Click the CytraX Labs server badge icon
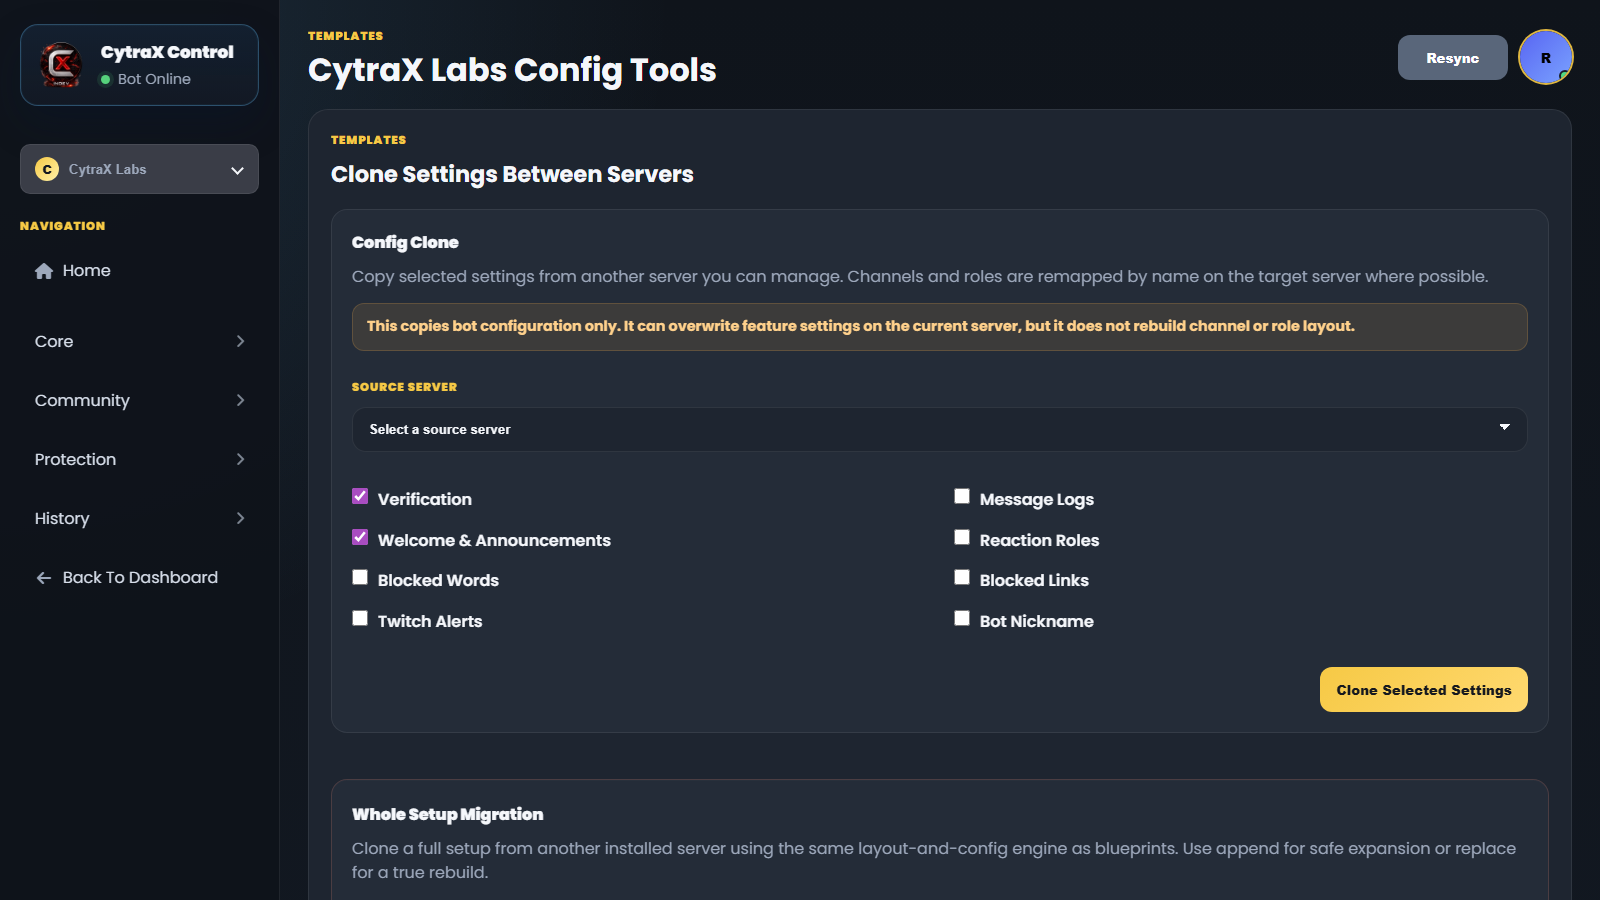The height and width of the screenshot is (900, 1600). 47,169
